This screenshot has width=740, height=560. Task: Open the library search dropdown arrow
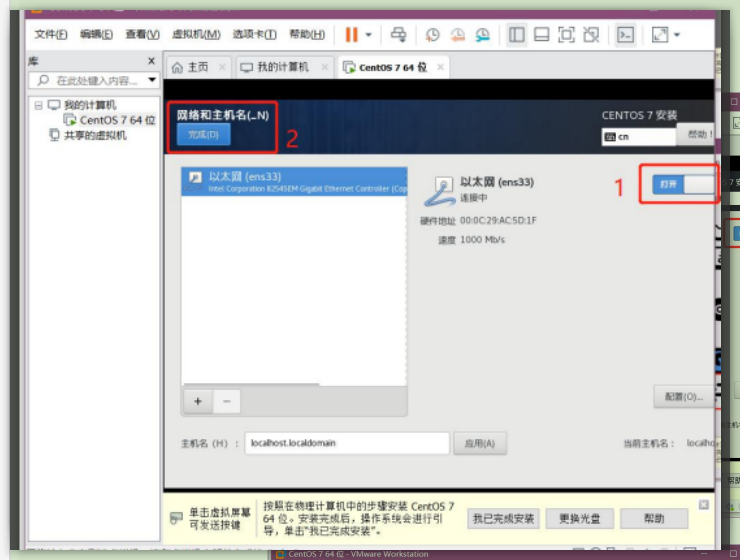click(x=152, y=80)
